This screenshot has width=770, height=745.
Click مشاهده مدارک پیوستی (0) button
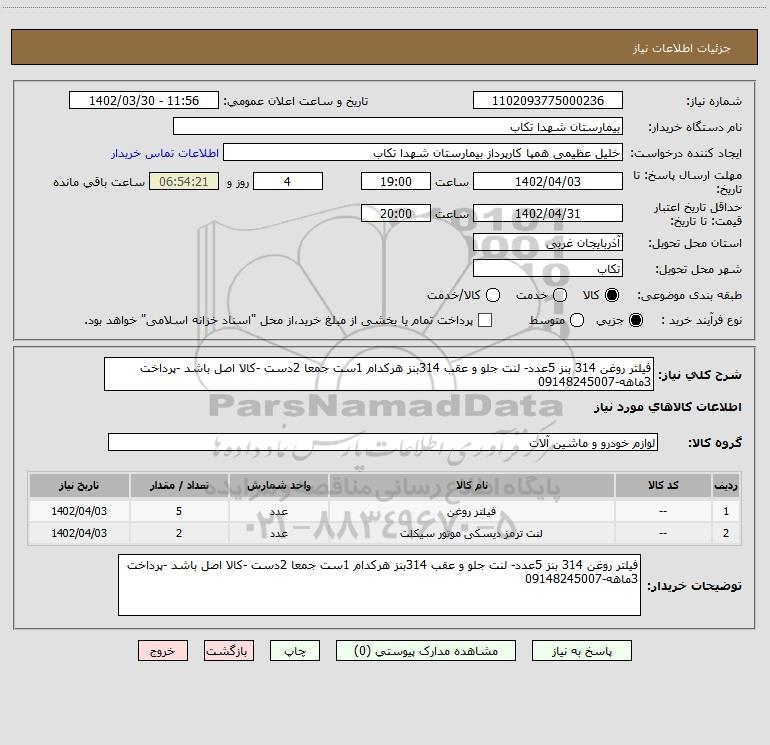pyautogui.click(x=426, y=651)
